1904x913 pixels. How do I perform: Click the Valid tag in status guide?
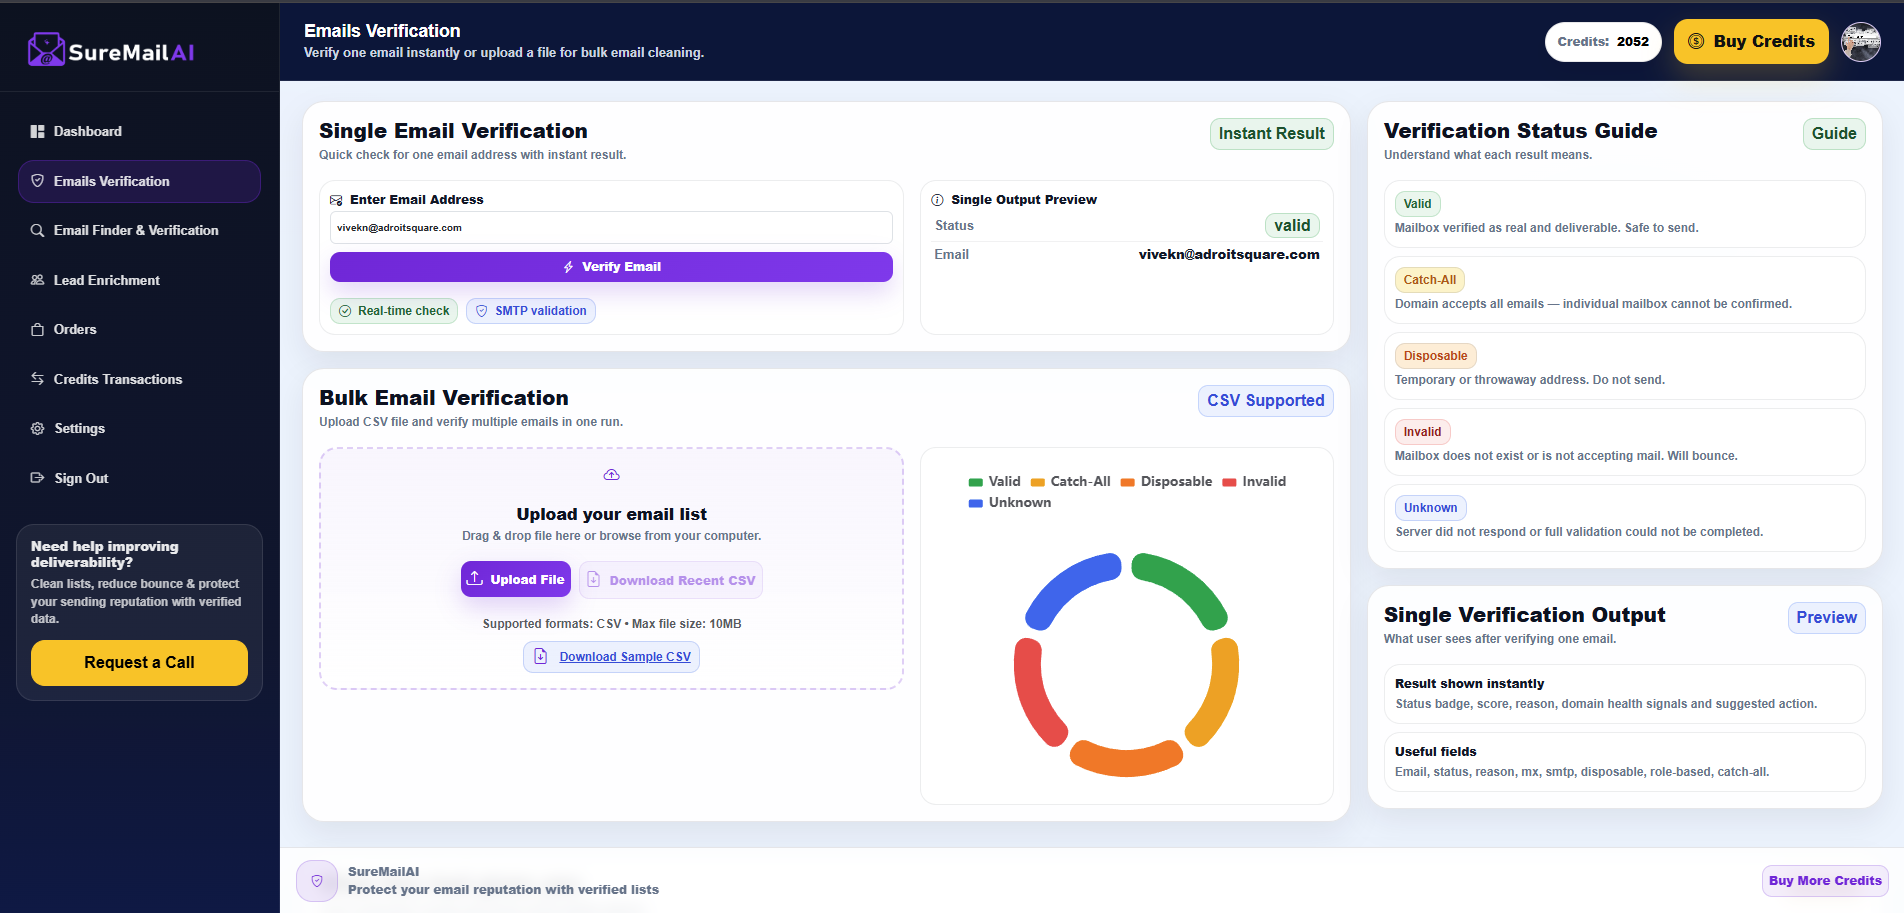coord(1417,204)
